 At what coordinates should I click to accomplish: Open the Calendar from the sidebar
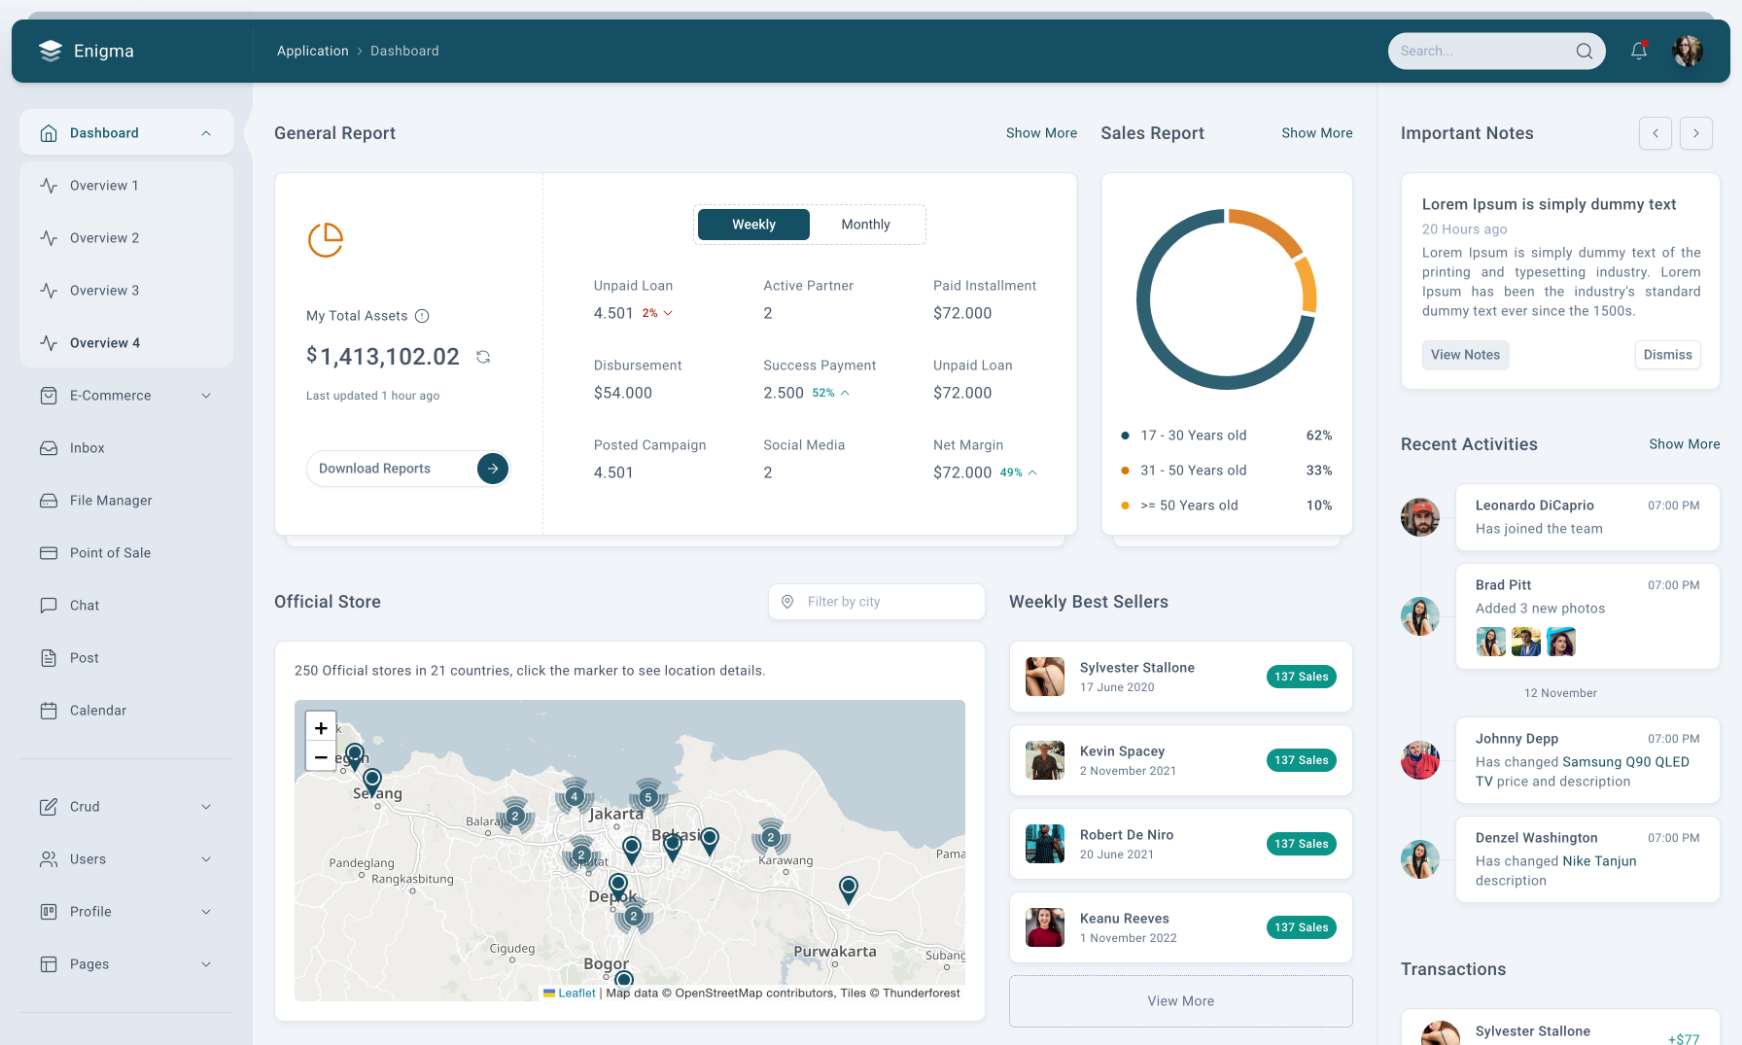[x=97, y=710]
